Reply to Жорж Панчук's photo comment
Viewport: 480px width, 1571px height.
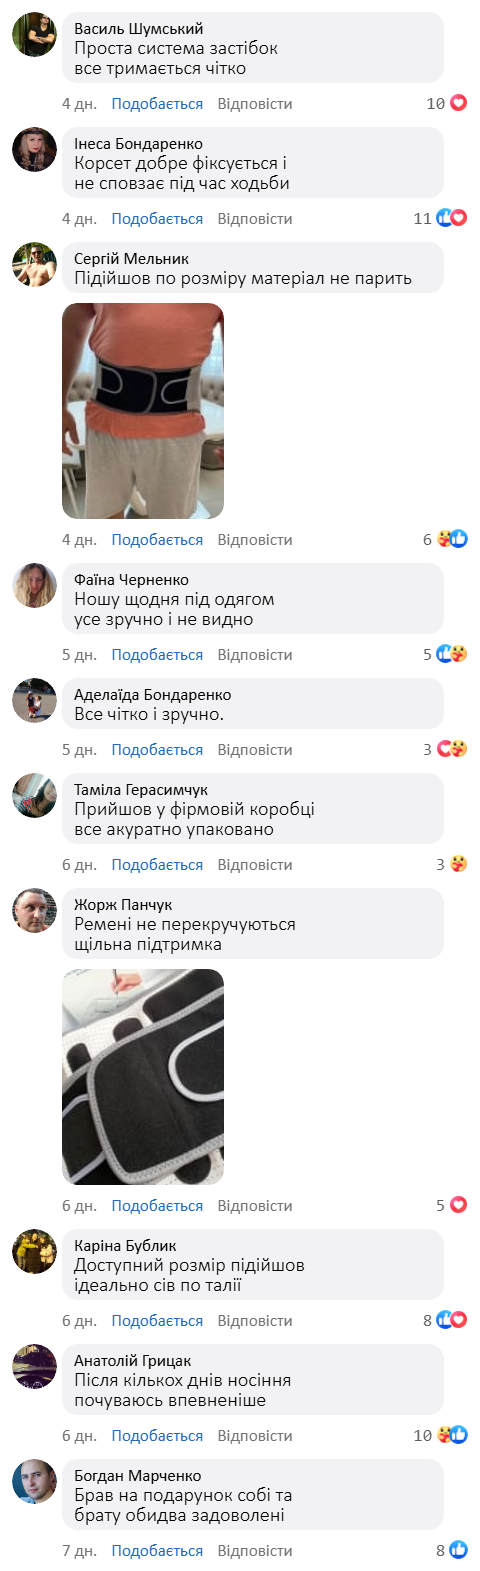click(255, 1206)
